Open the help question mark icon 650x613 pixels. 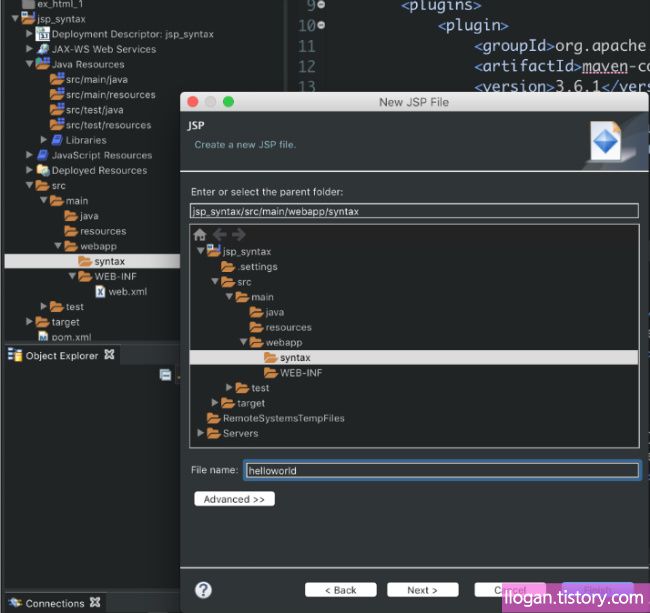click(203, 589)
